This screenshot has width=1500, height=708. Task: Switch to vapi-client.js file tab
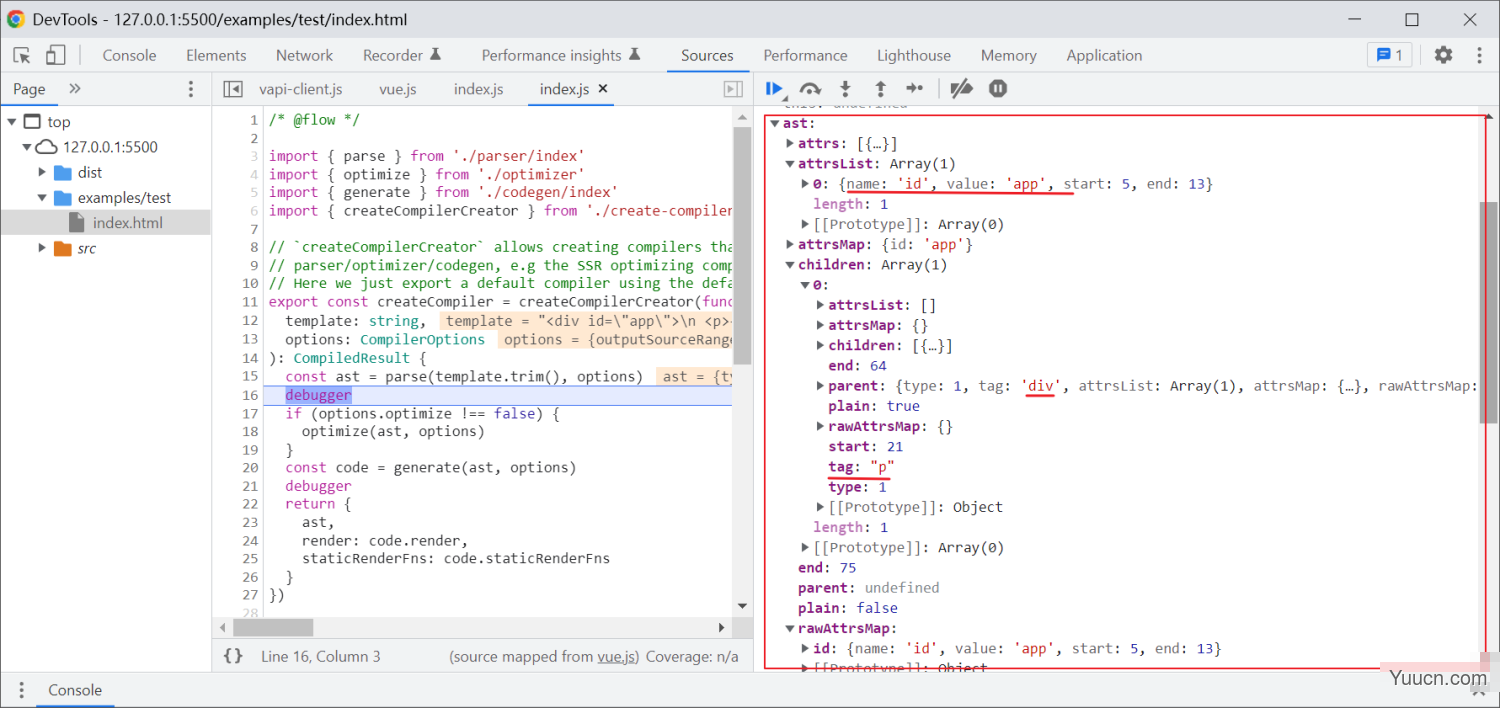pos(300,89)
